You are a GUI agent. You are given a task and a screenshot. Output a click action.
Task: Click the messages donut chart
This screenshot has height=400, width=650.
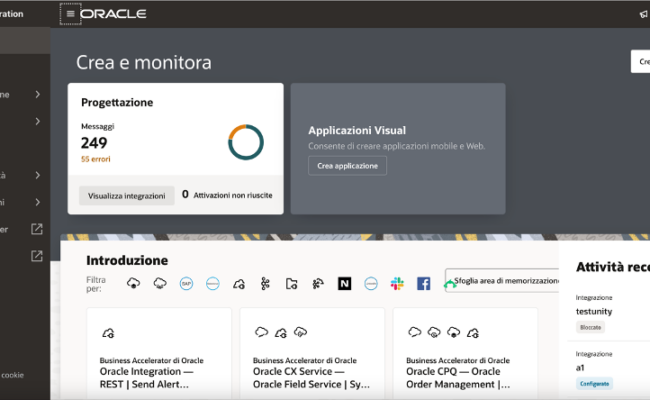coord(246,142)
